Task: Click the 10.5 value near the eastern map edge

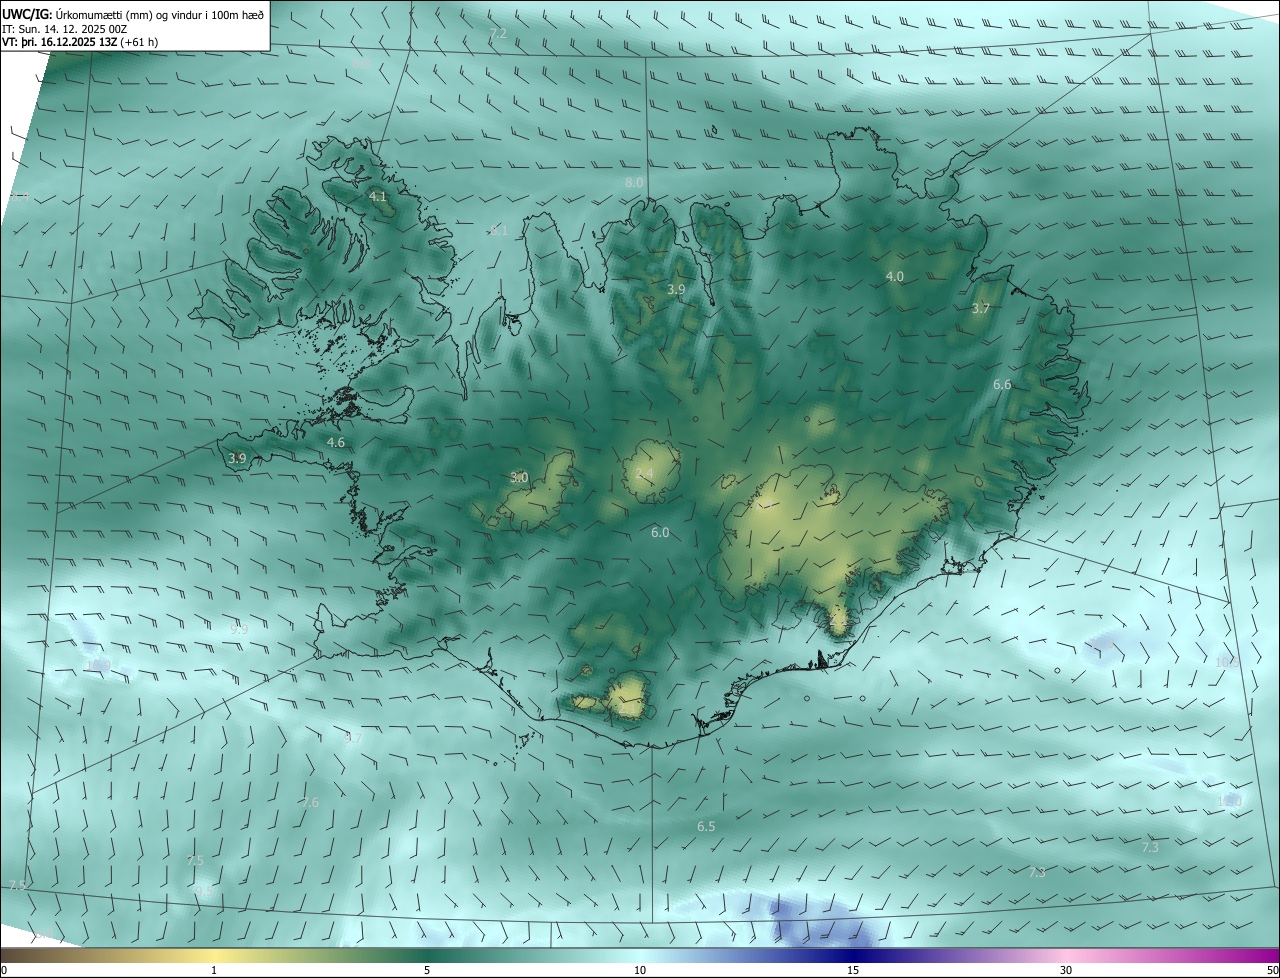Action: pos(1227,662)
